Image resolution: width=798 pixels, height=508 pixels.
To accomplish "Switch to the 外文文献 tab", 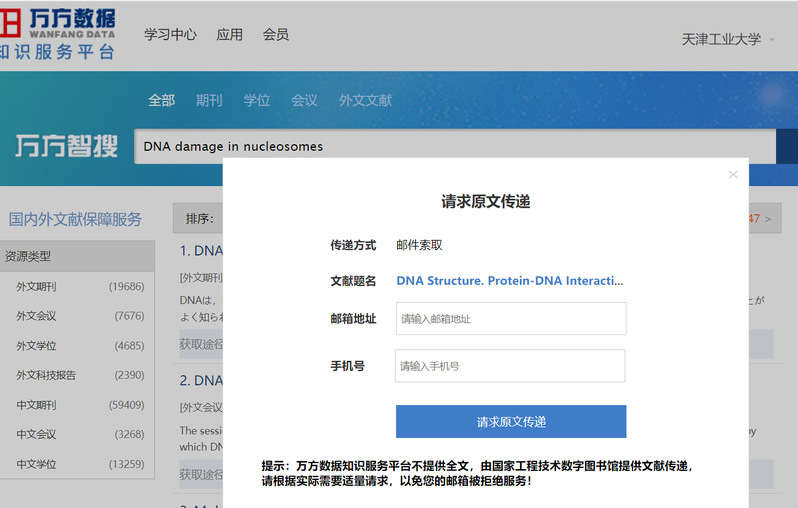I will coord(365,100).
